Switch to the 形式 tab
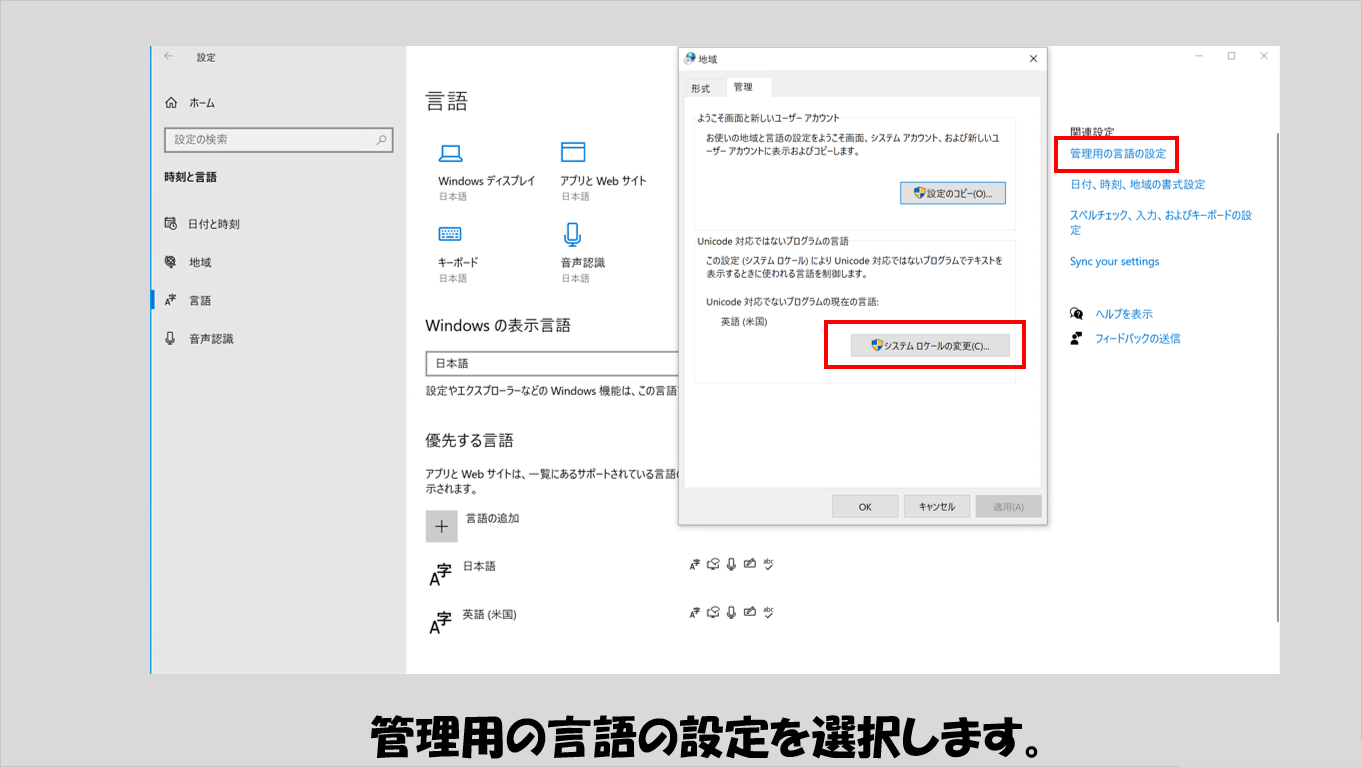The image size is (1362, 767). (x=700, y=88)
